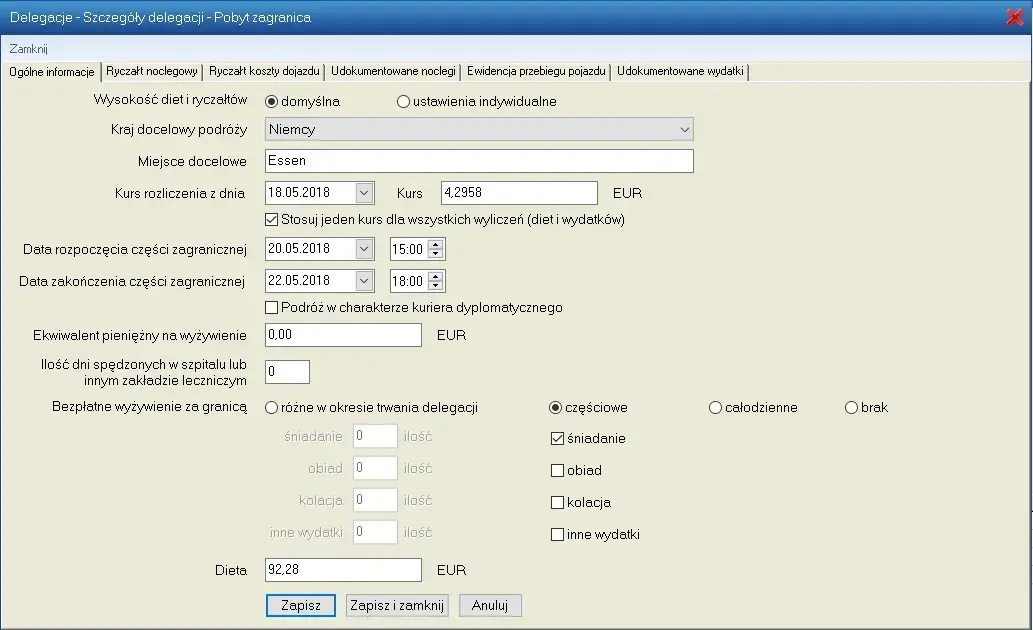Click the Zamknij menu item

click(x=29, y=48)
